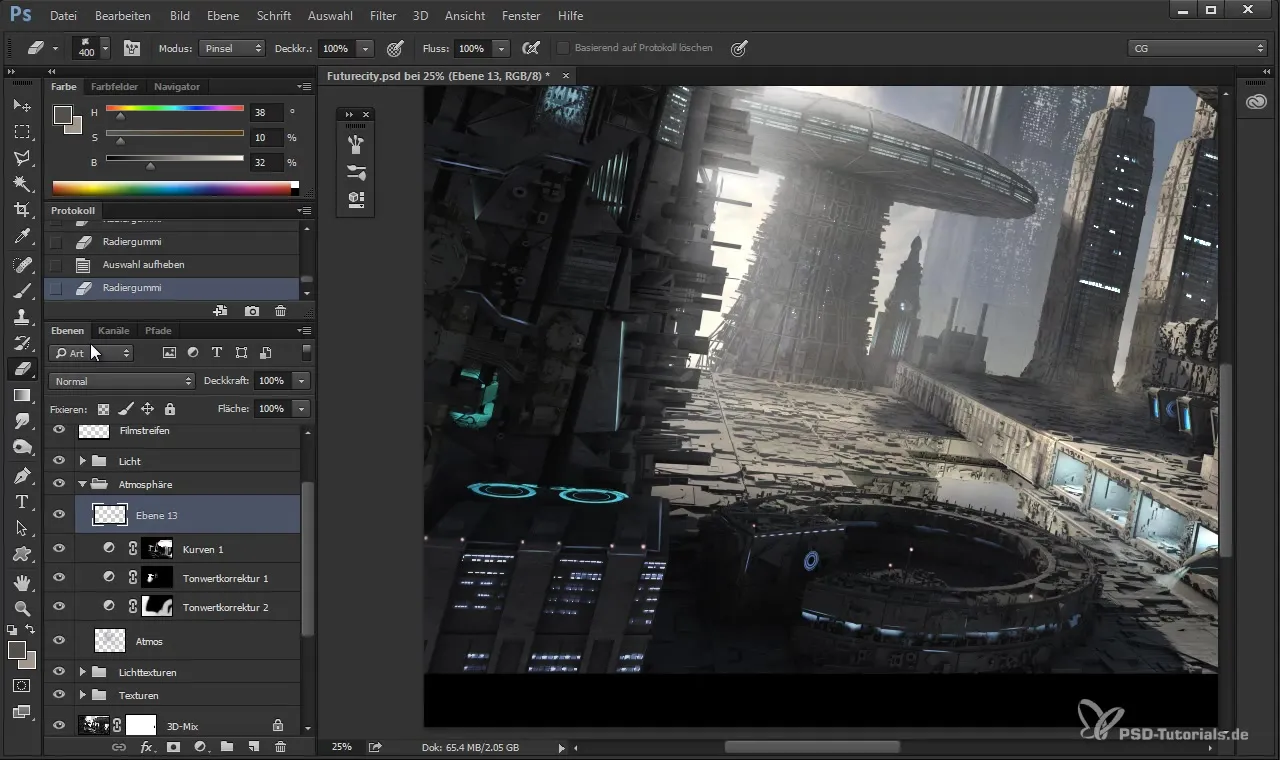Swap foreground and background colors
The height and width of the screenshot is (760, 1280).
tap(31, 630)
